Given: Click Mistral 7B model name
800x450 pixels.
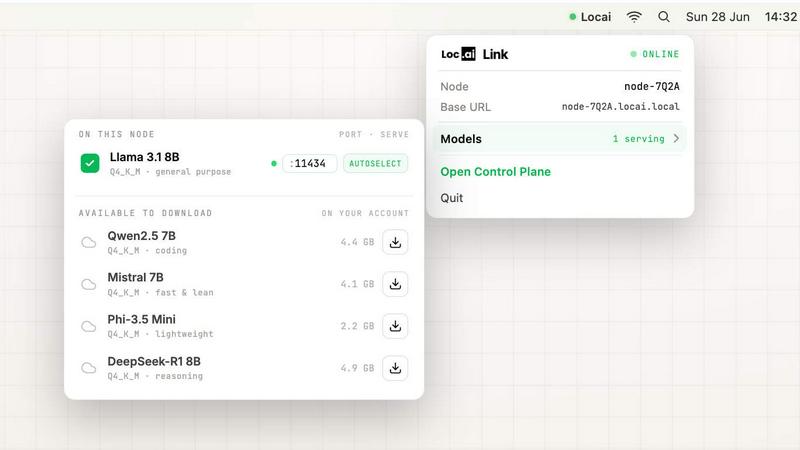Looking at the screenshot, I should (x=135, y=278).
